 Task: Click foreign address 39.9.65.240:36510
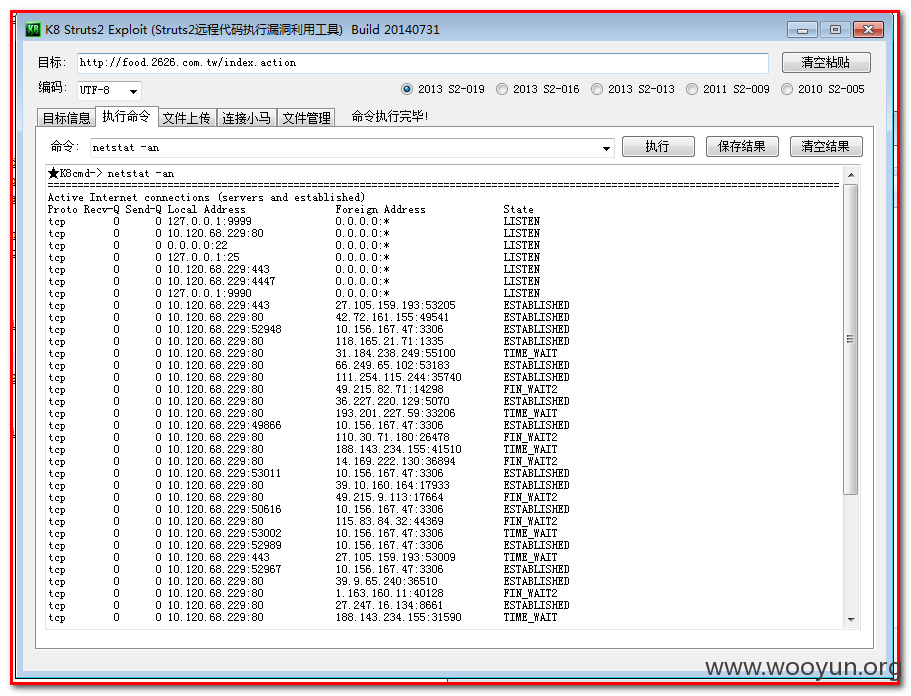386,582
